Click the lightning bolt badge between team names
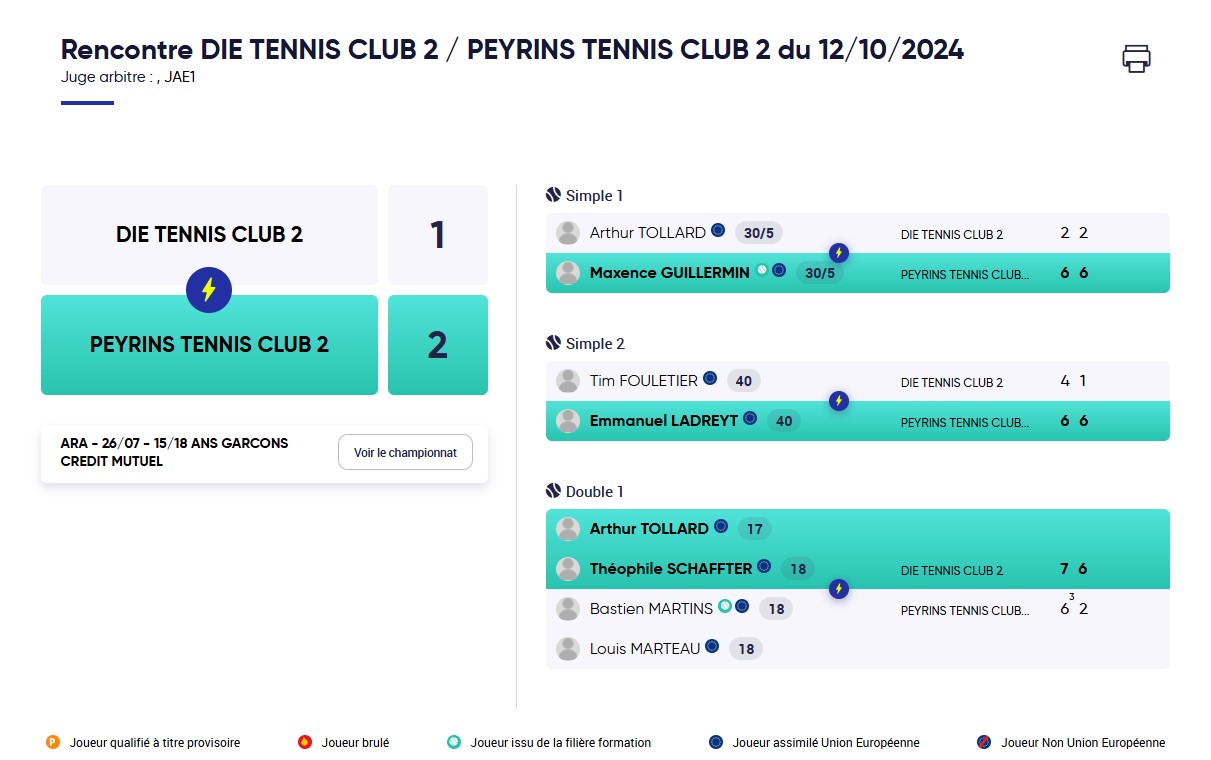Viewport: 1211px width, 760px height. (209, 290)
